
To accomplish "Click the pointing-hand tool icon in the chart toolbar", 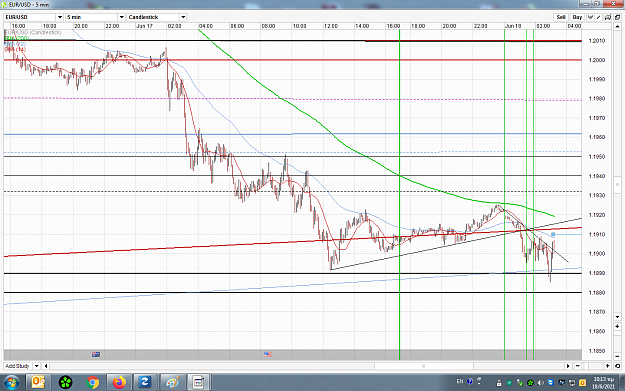I will (x=608, y=17).
